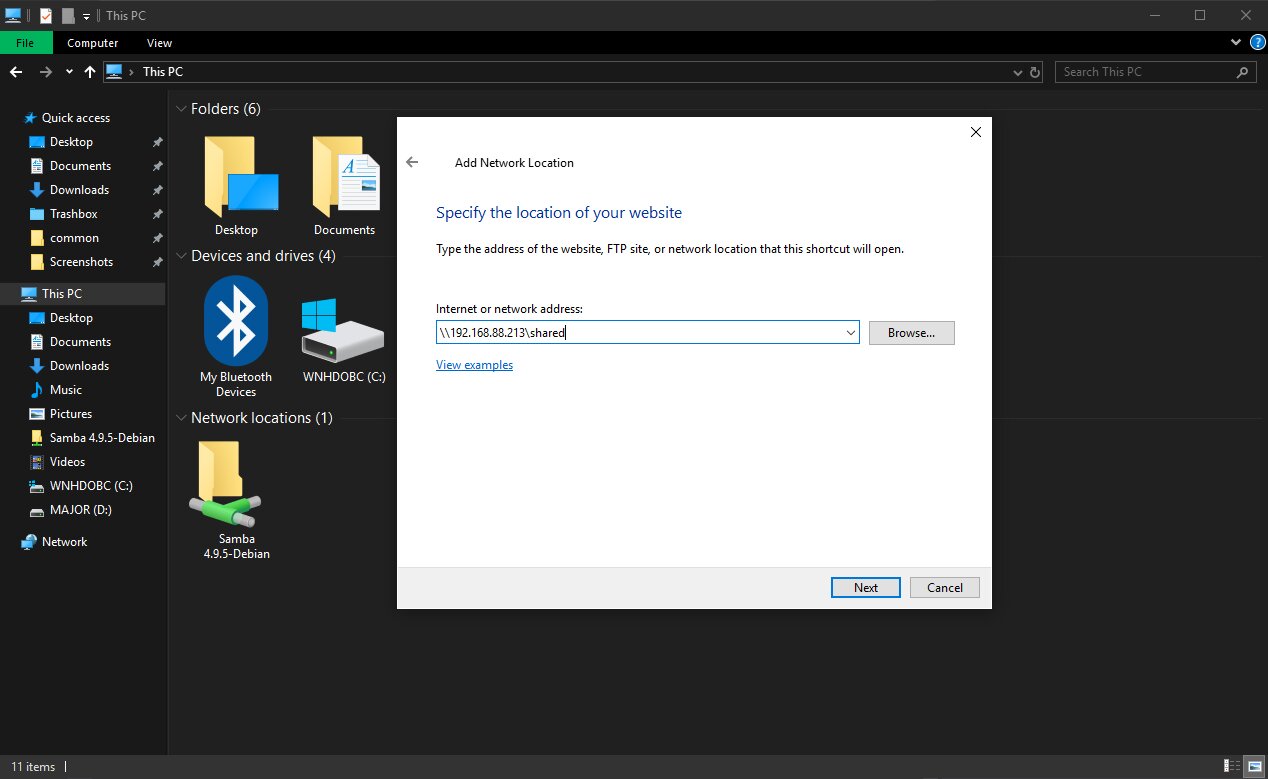Close the Add Network Location dialog
Image resolution: width=1268 pixels, height=779 pixels.
coord(976,131)
